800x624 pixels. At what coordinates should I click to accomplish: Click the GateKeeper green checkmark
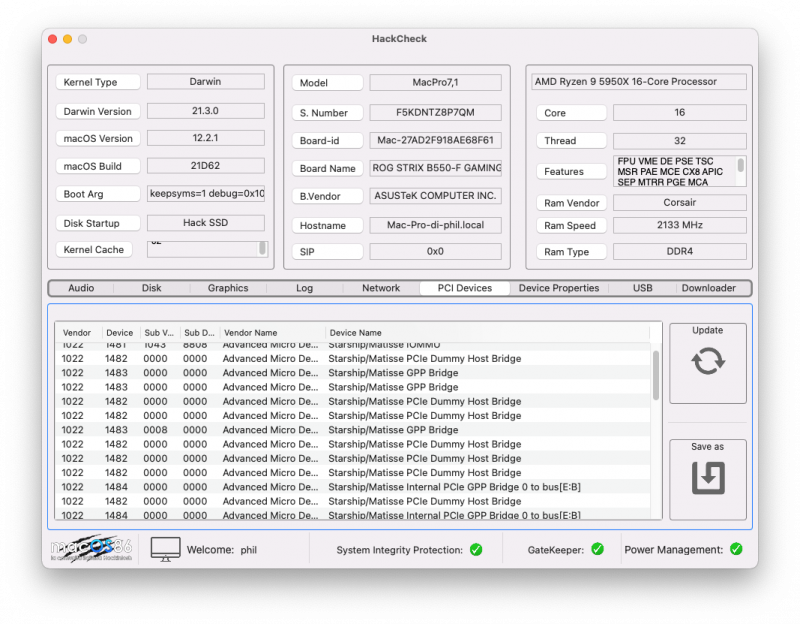597,549
